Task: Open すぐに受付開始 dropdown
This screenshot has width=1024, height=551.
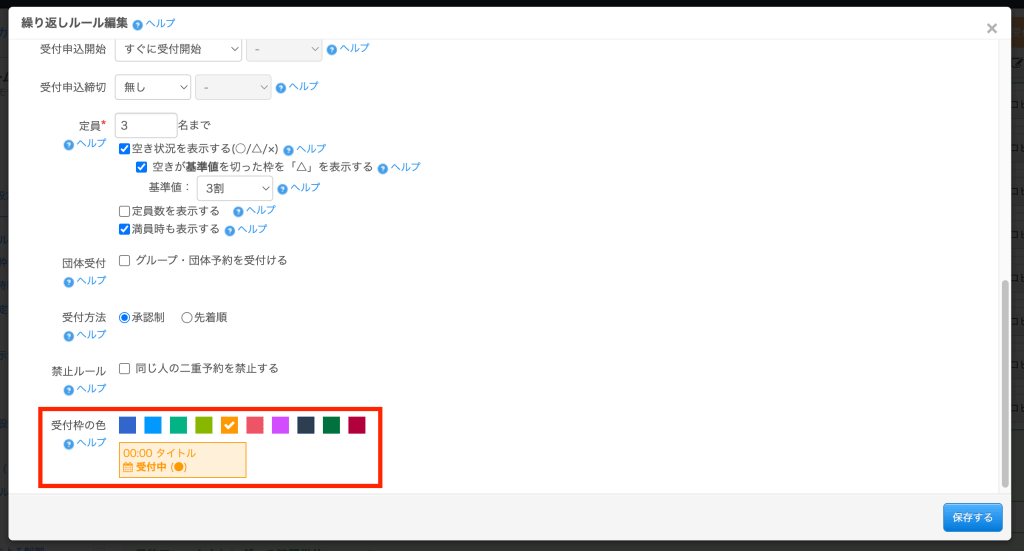Action: (179, 49)
